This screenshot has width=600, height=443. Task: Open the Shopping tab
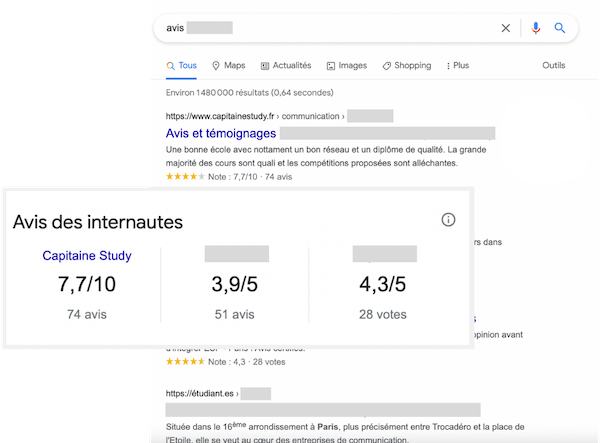point(407,65)
